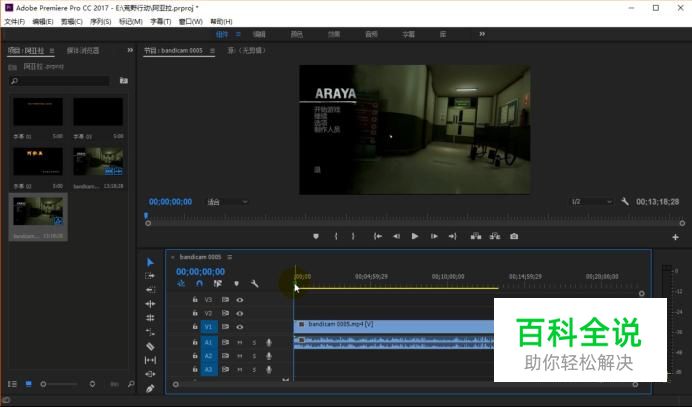Screen dimensions: 692x407
Task: Select the Pen tool in tools panel
Action: (x=150, y=388)
